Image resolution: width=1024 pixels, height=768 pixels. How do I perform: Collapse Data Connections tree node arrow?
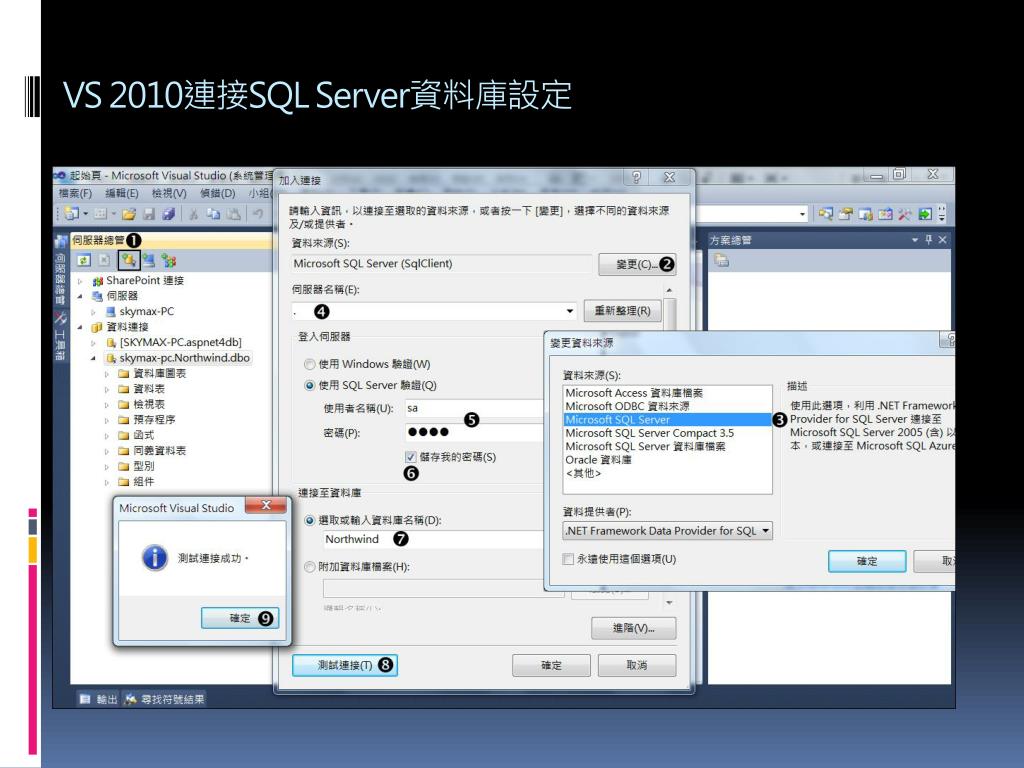[80, 327]
